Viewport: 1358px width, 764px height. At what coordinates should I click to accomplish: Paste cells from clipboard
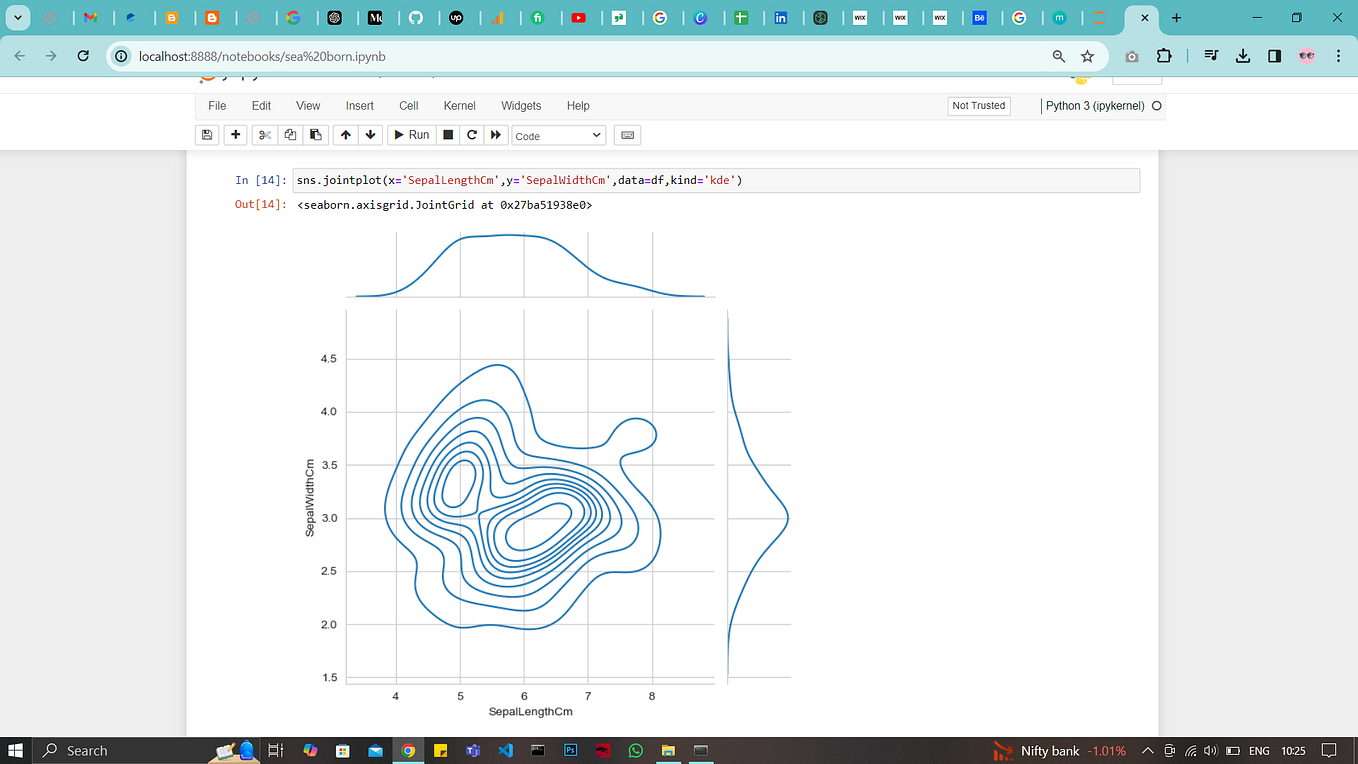pyautogui.click(x=315, y=134)
